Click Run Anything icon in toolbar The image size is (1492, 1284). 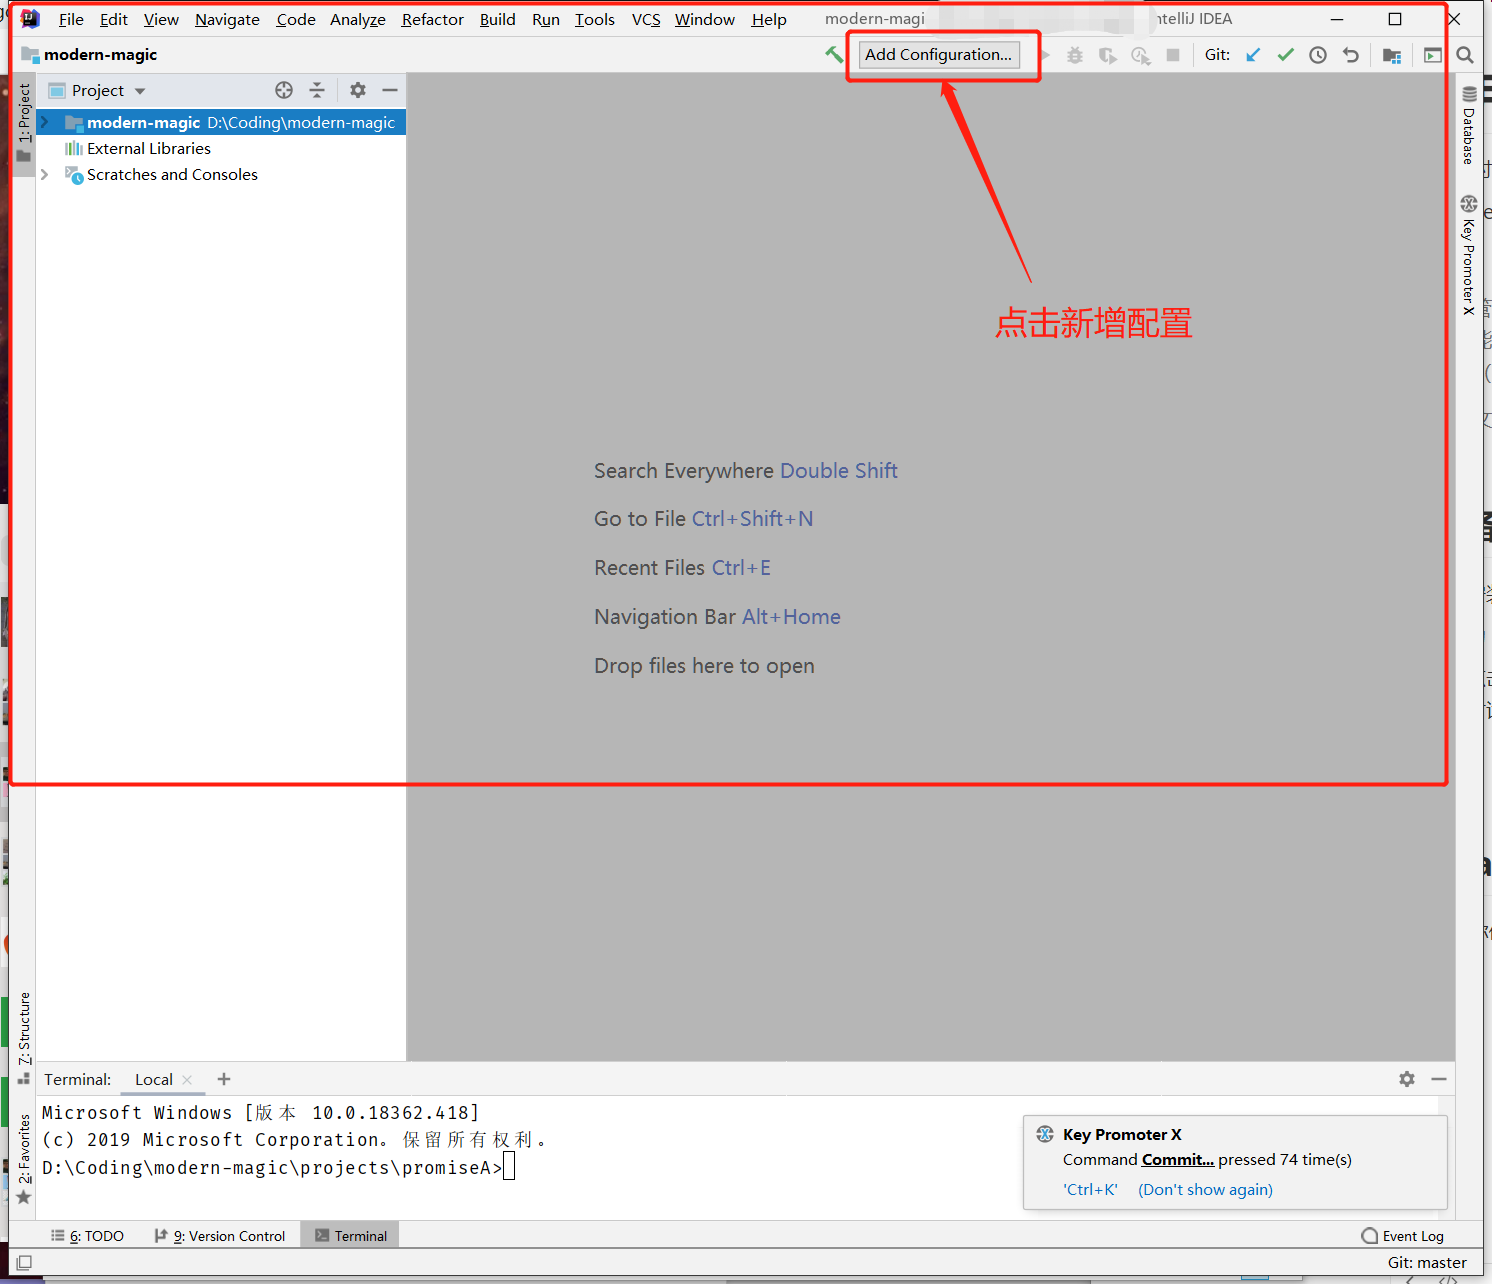point(1433,55)
